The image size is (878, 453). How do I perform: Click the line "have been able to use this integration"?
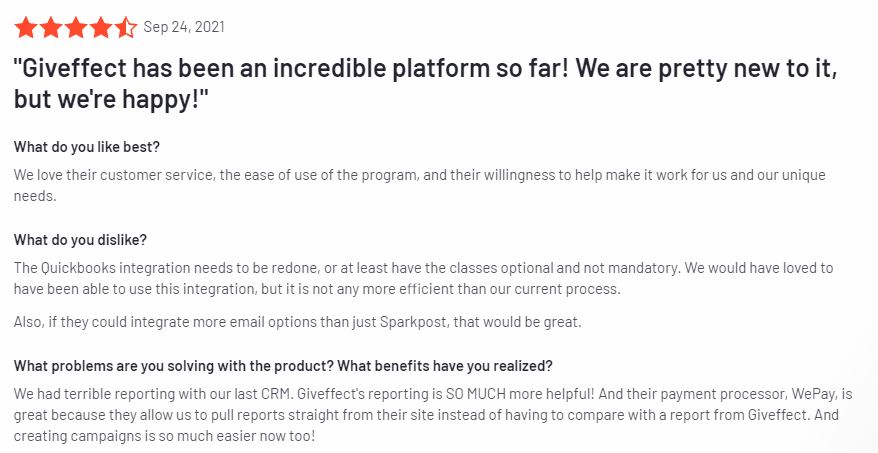(x=317, y=289)
